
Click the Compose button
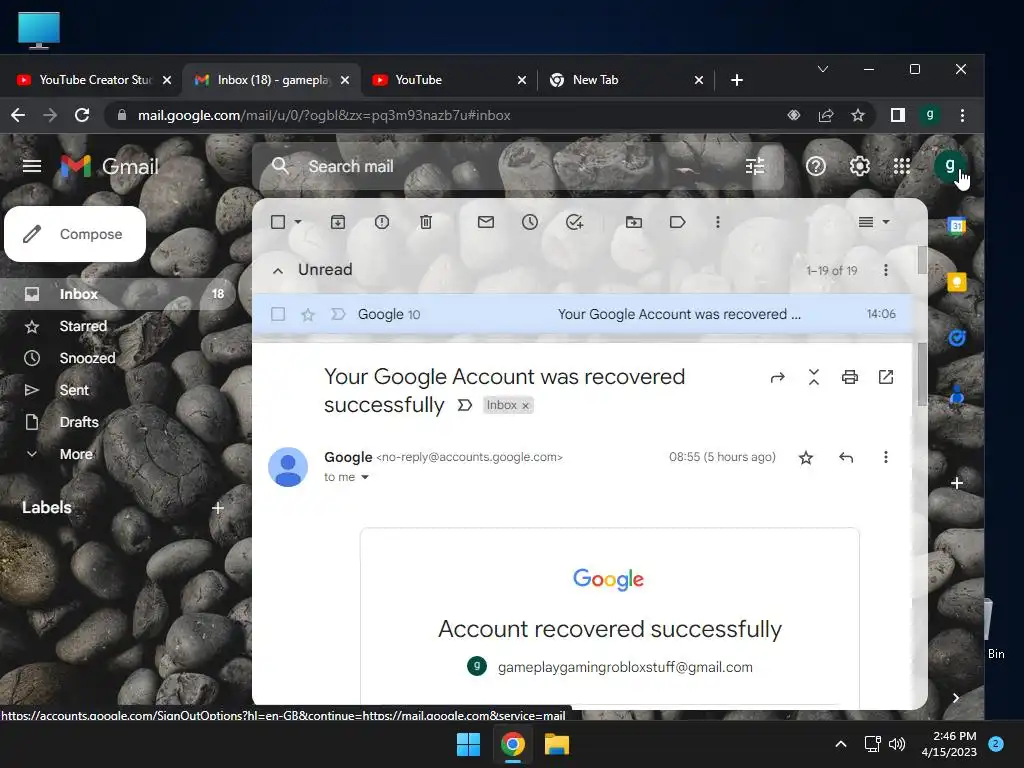[75, 234]
